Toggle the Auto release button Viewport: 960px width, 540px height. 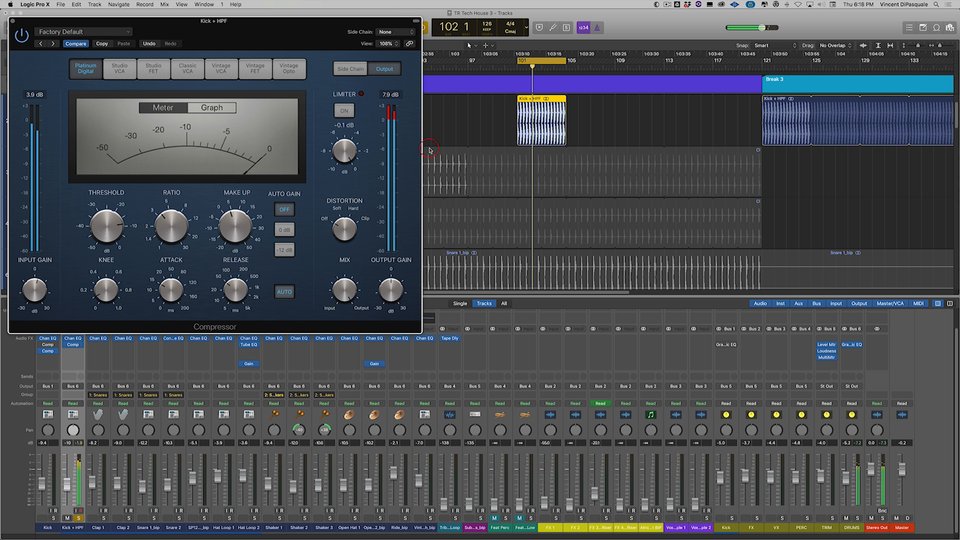(284, 292)
